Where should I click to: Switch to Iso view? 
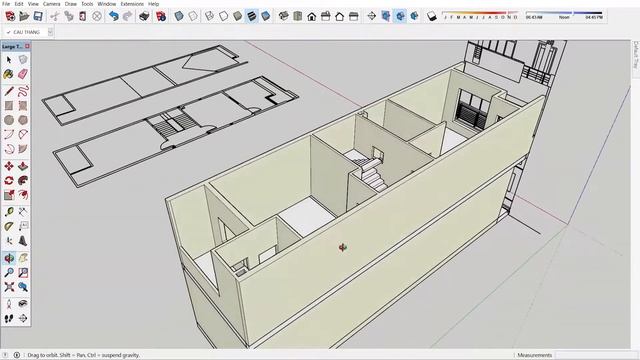tap(284, 16)
